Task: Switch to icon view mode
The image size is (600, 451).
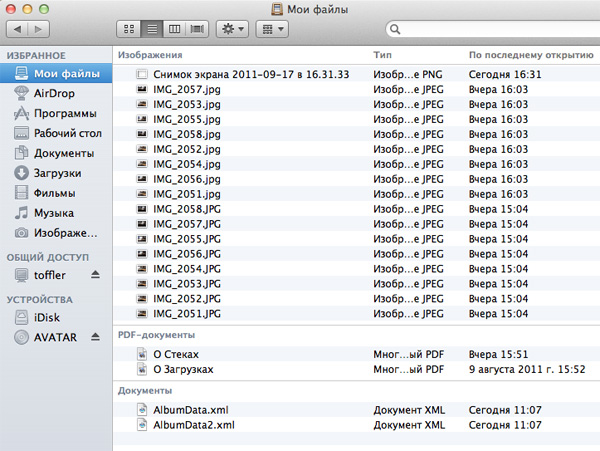Action: [x=127, y=30]
